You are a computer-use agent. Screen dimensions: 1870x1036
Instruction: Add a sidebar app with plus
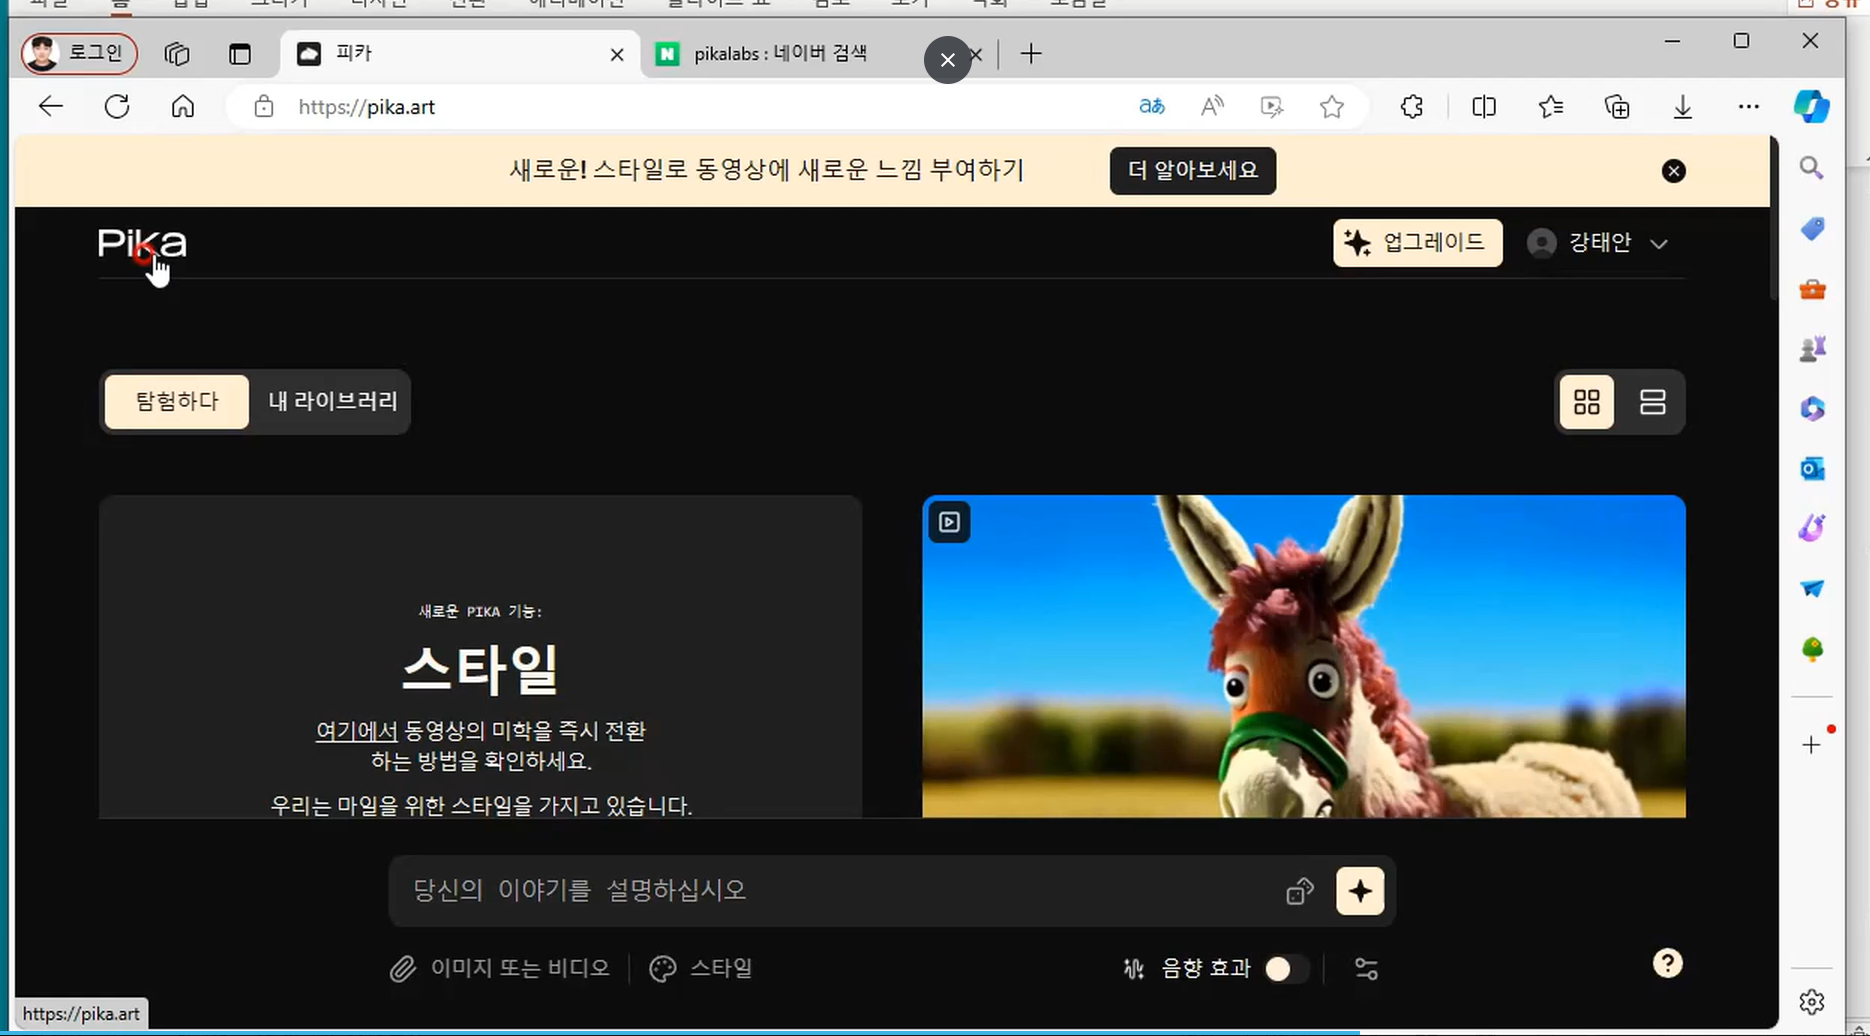[1812, 745]
